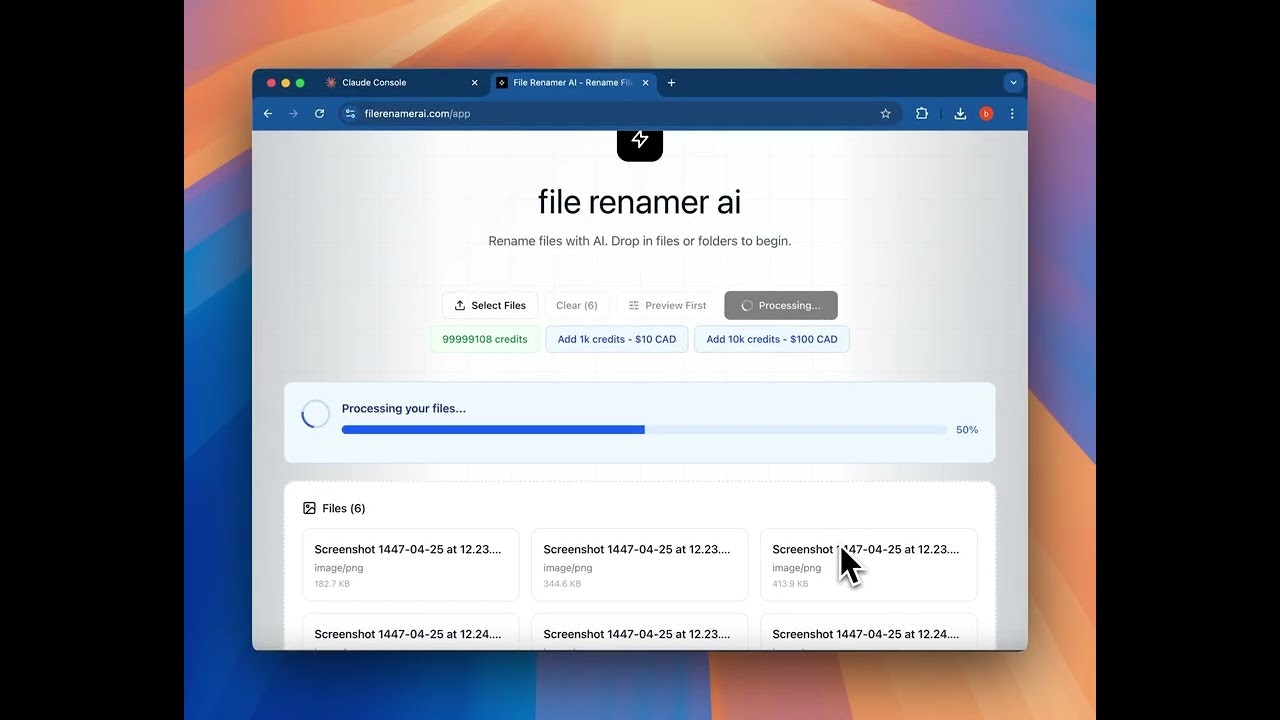The height and width of the screenshot is (720, 1280).
Task: Click the blue processing progress bar
Action: click(492, 429)
